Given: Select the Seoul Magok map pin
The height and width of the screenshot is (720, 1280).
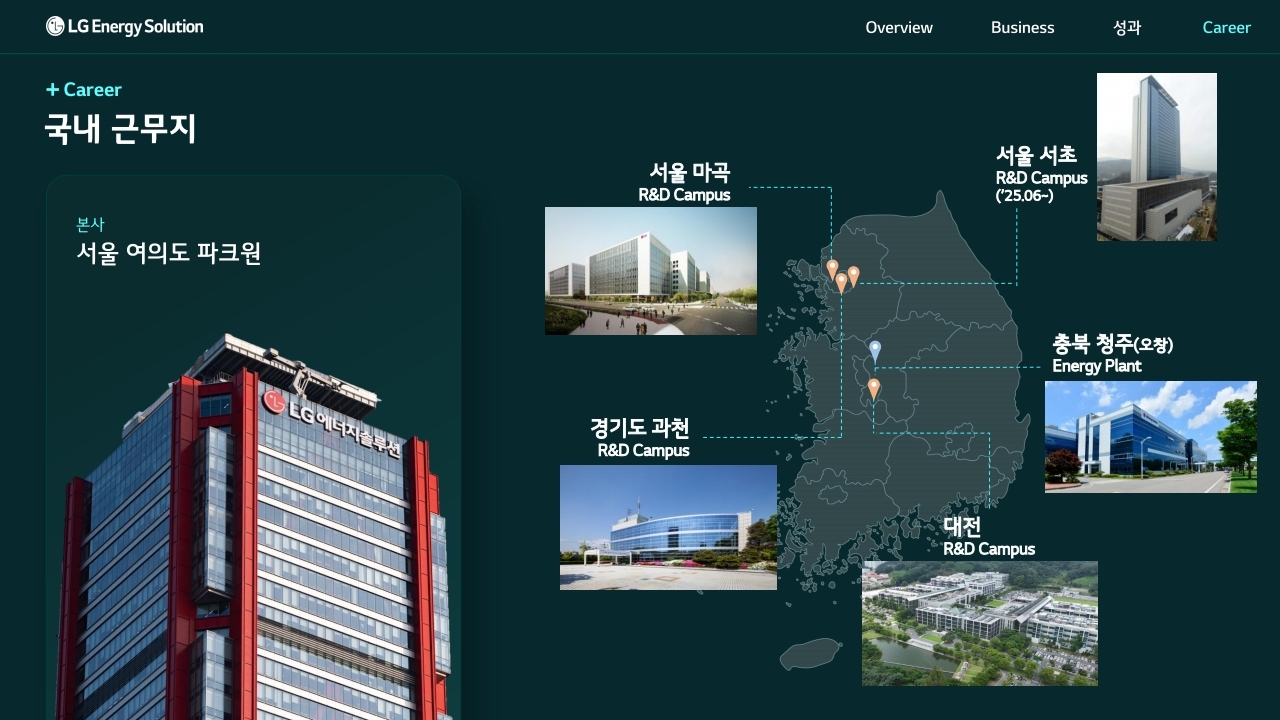Looking at the screenshot, I should [832, 268].
